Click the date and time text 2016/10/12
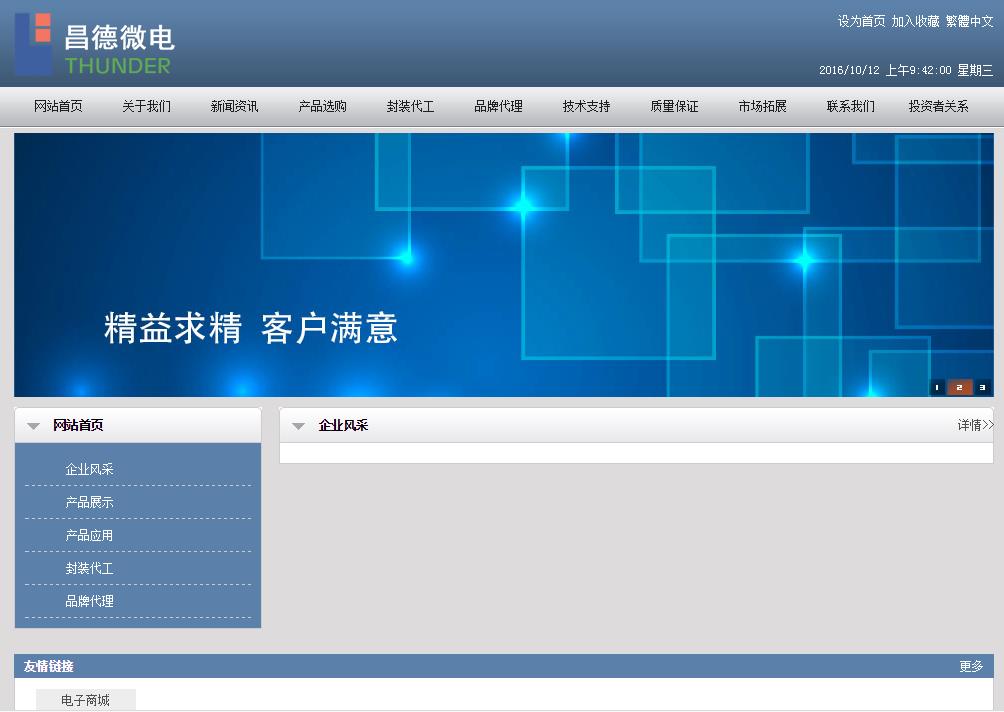The image size is (1004, 712). (x=906, y=70)
